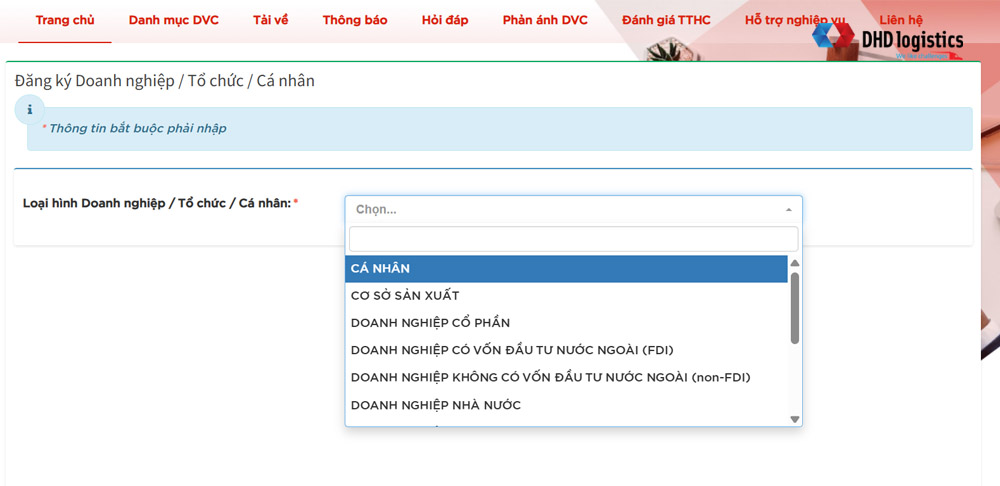Open the Thông báo menu item
Screen dimensions: 1000x486
355,20
